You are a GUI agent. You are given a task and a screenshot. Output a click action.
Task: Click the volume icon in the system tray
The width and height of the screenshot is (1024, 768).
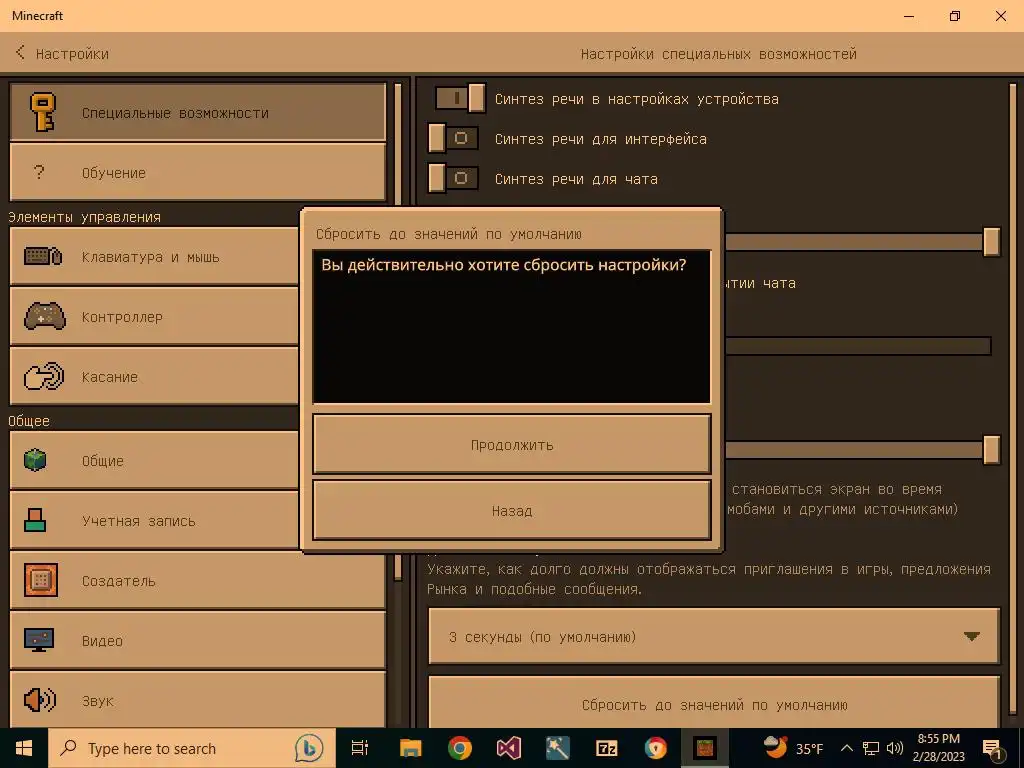tap(895, 748)
